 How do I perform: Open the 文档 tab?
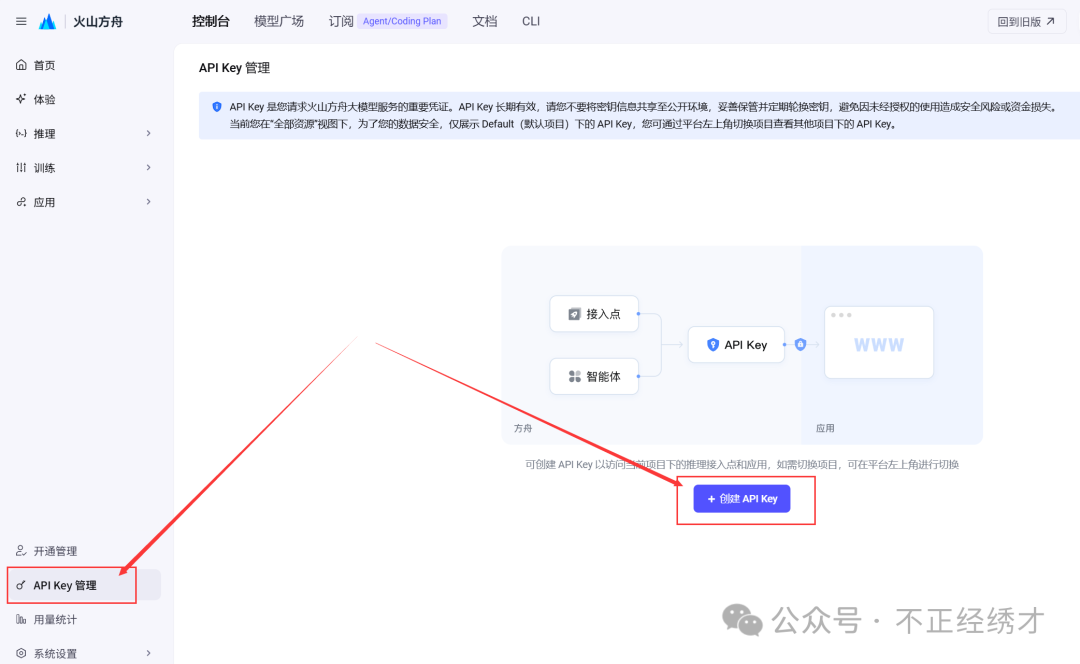click(485, 21)
